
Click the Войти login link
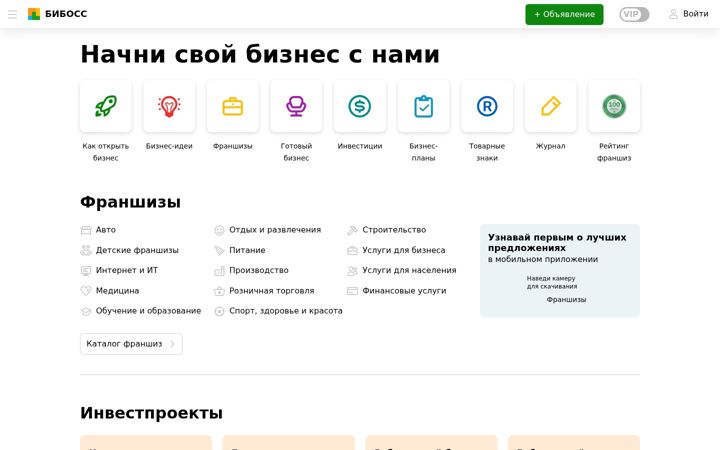coord(696,14)
